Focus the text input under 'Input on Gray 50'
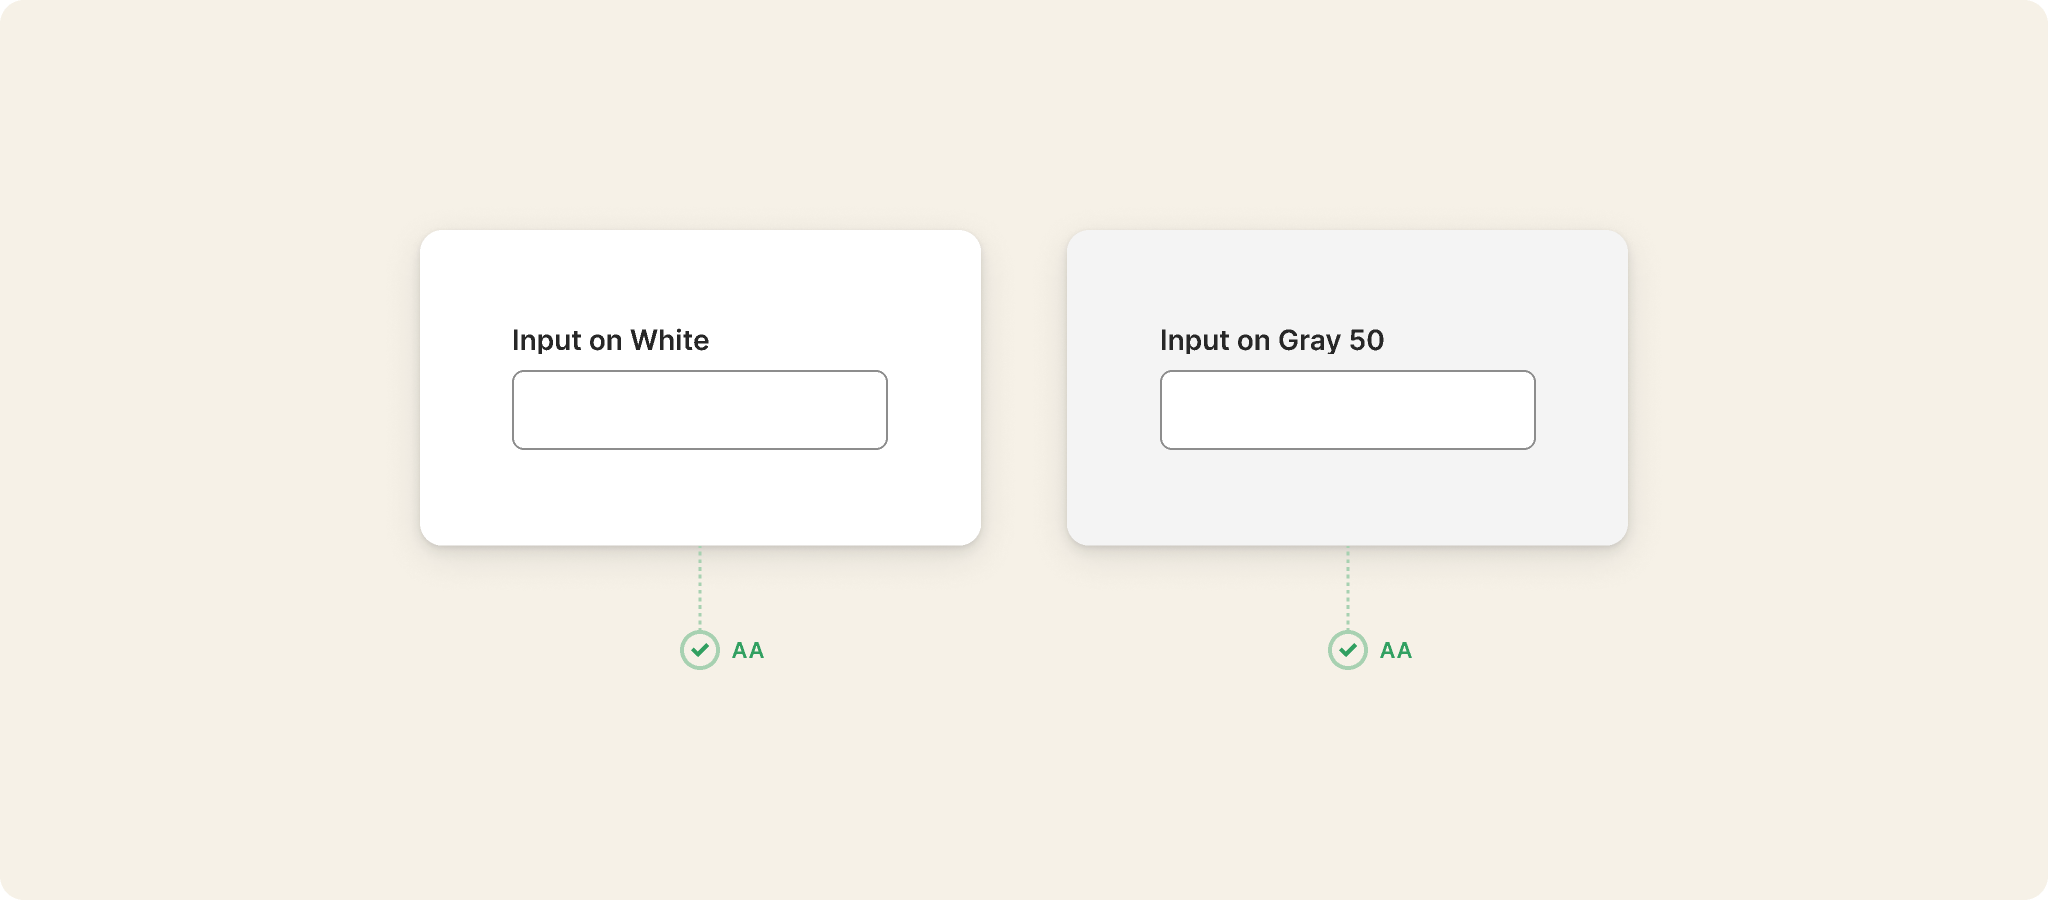The image size is (2048, 900). (x=1348, y=410)
